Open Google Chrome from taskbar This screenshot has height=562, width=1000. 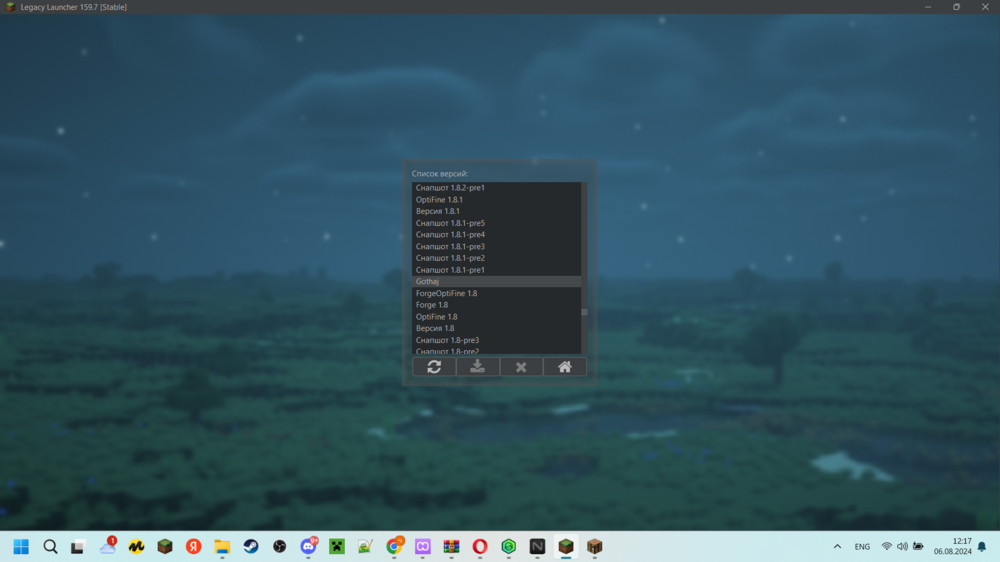click(x=394, y=547)
